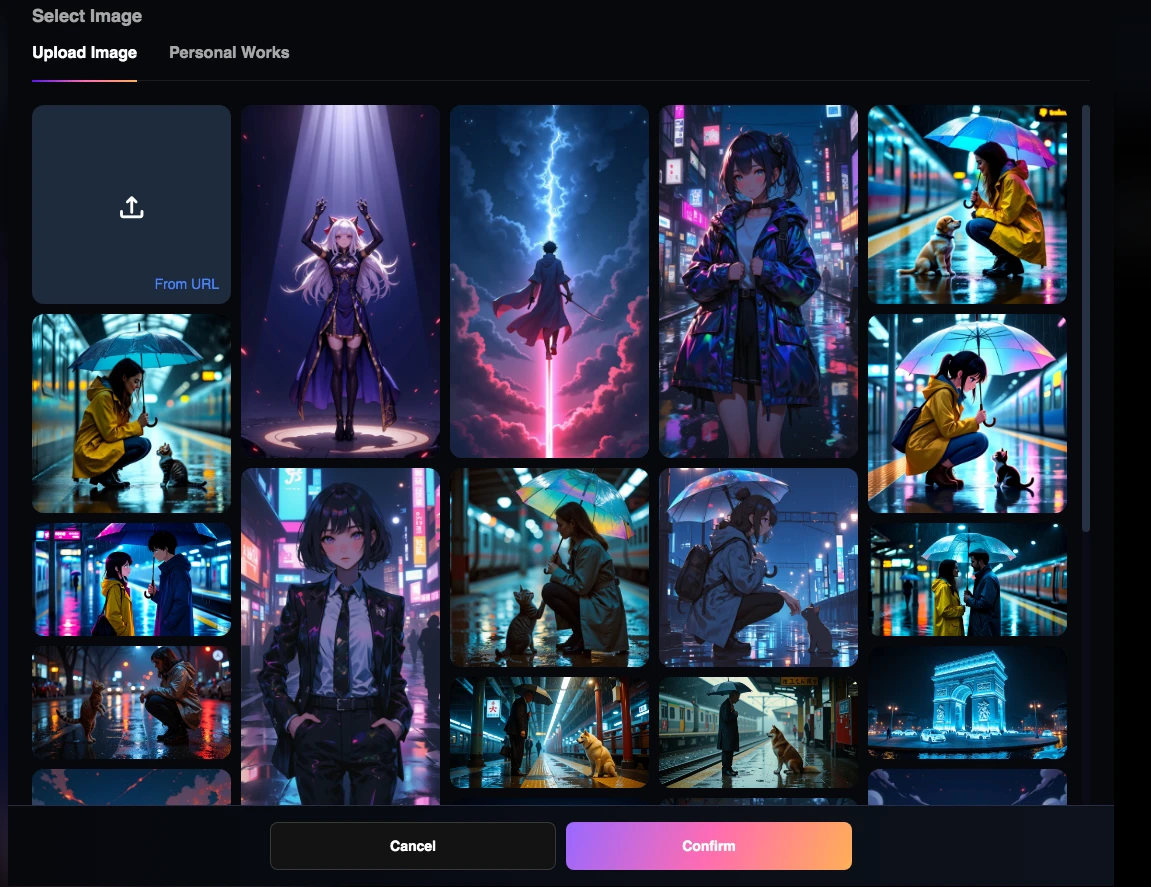Click the upload arrow icon
The height and width of the screenshot is (887, 1151).
pos(131,207)
